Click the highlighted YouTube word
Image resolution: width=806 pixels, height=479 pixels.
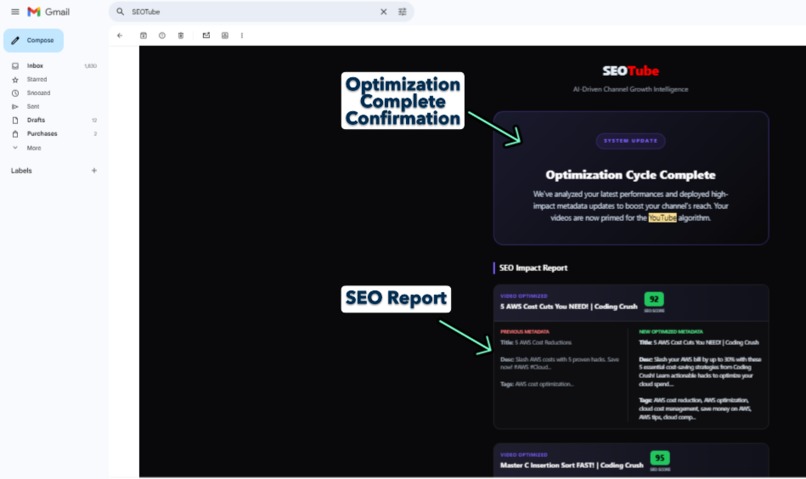point(662,218)
